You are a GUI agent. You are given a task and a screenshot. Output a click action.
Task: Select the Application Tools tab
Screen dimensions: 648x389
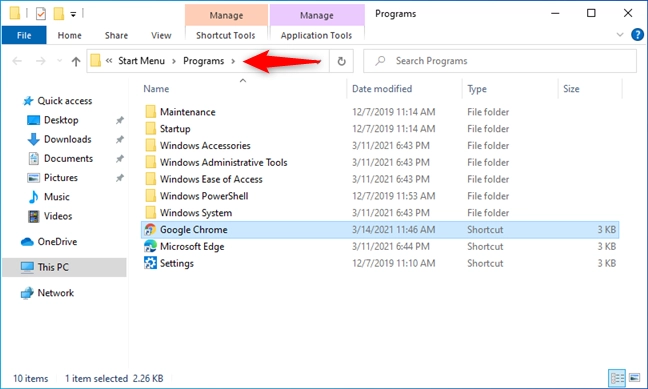[316, 36]
